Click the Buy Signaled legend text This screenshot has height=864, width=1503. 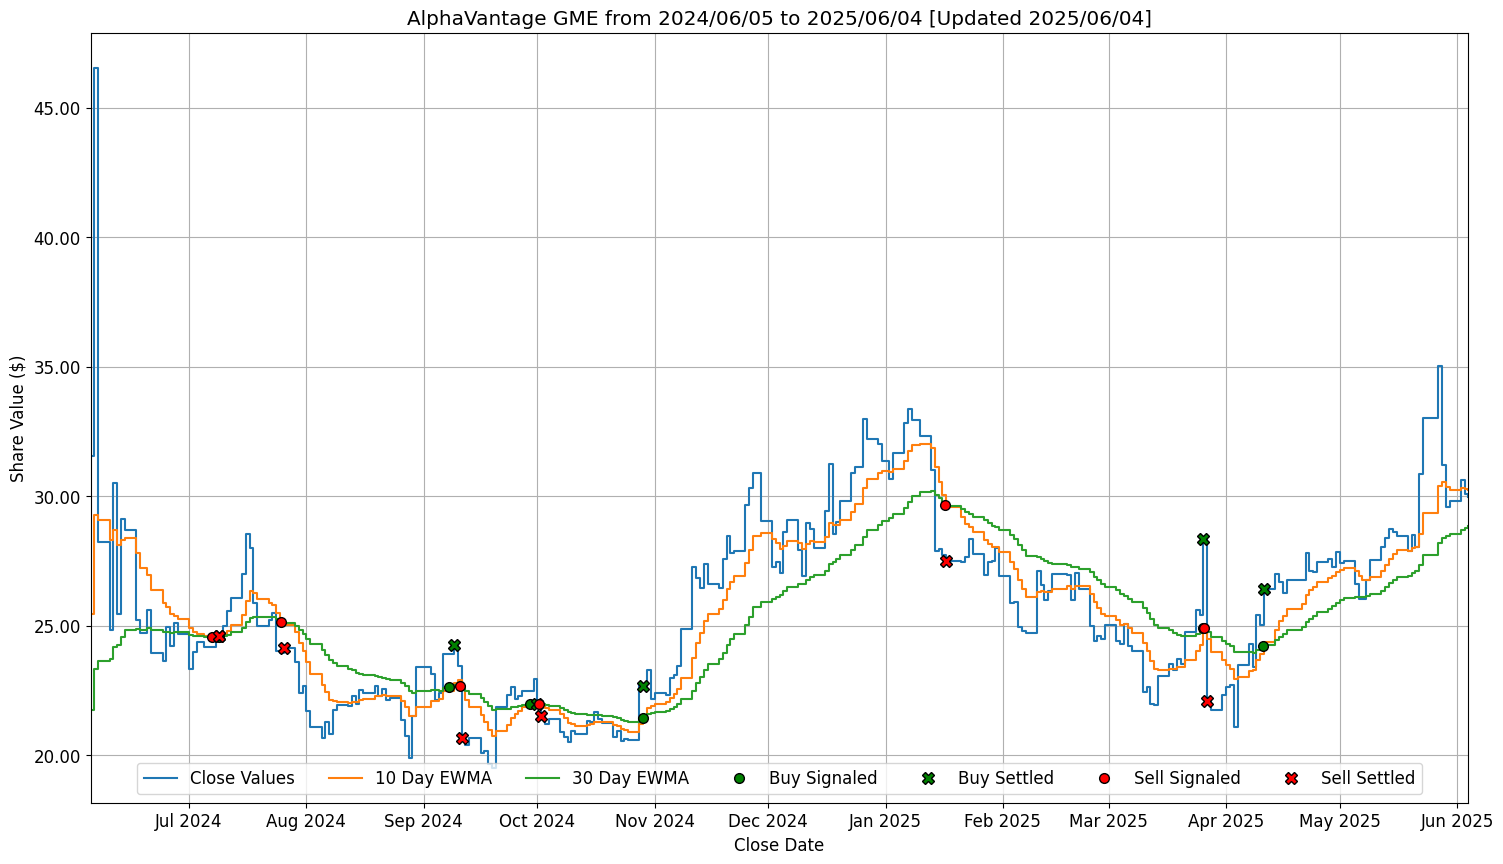click(x=823, y=778)
